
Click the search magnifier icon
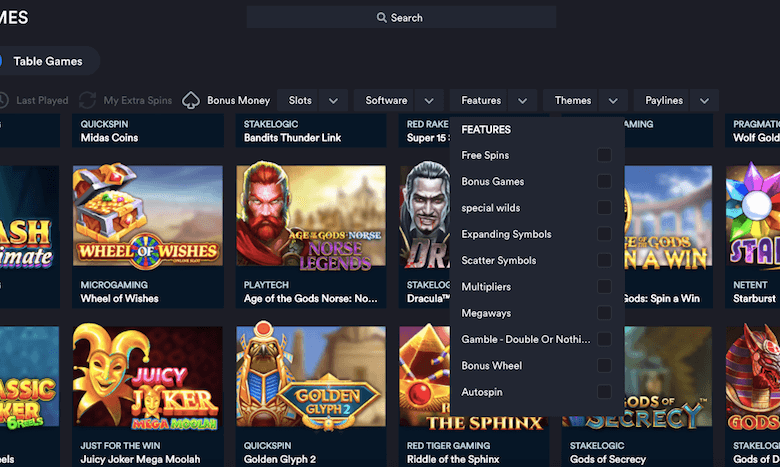[x=382, y=17]
